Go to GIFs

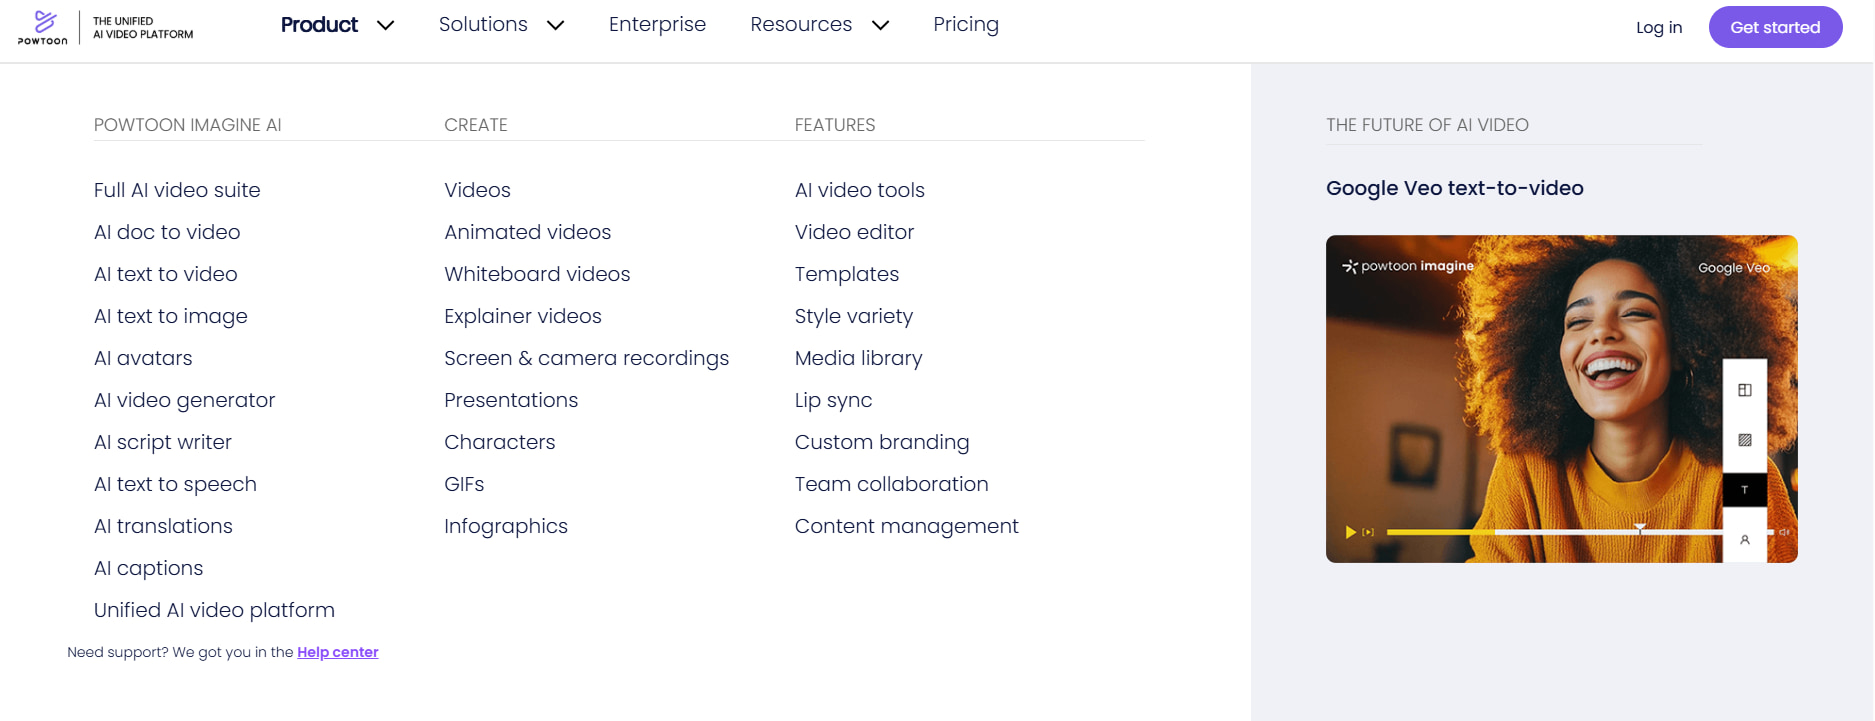pos(464,484)
